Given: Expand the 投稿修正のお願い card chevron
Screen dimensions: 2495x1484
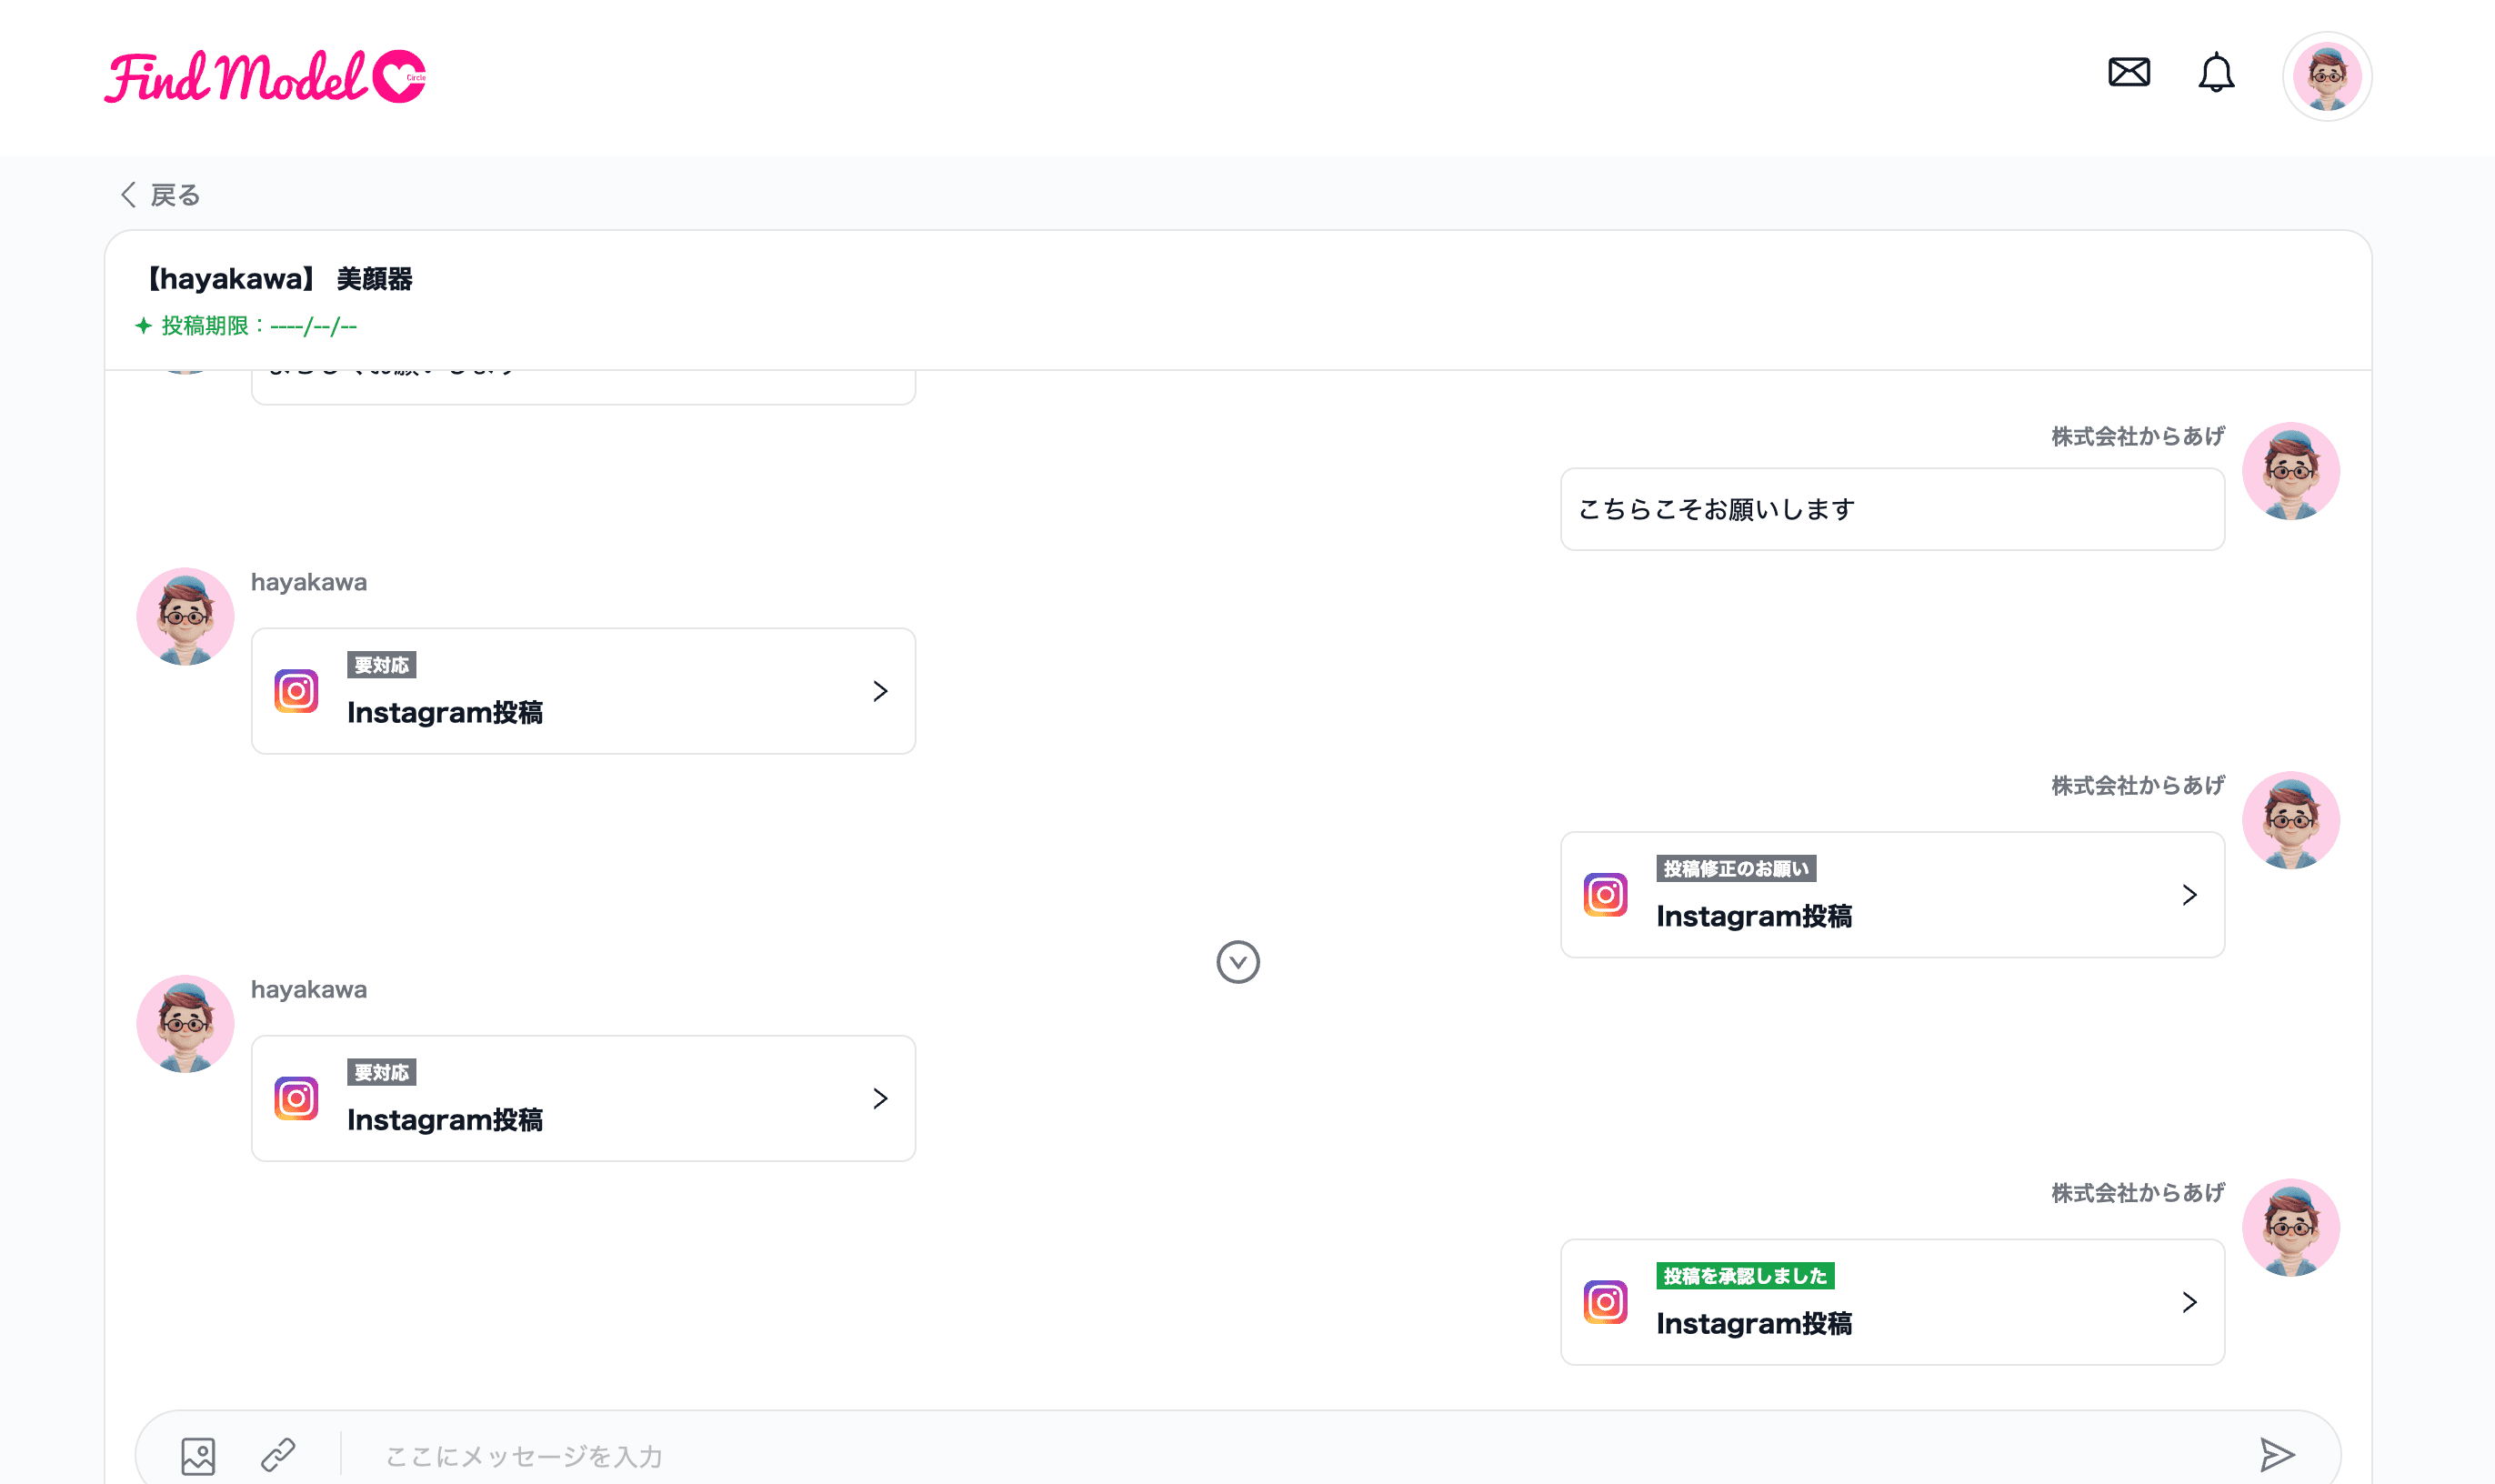Looking at the screenshot, I should pos(2190,895).
